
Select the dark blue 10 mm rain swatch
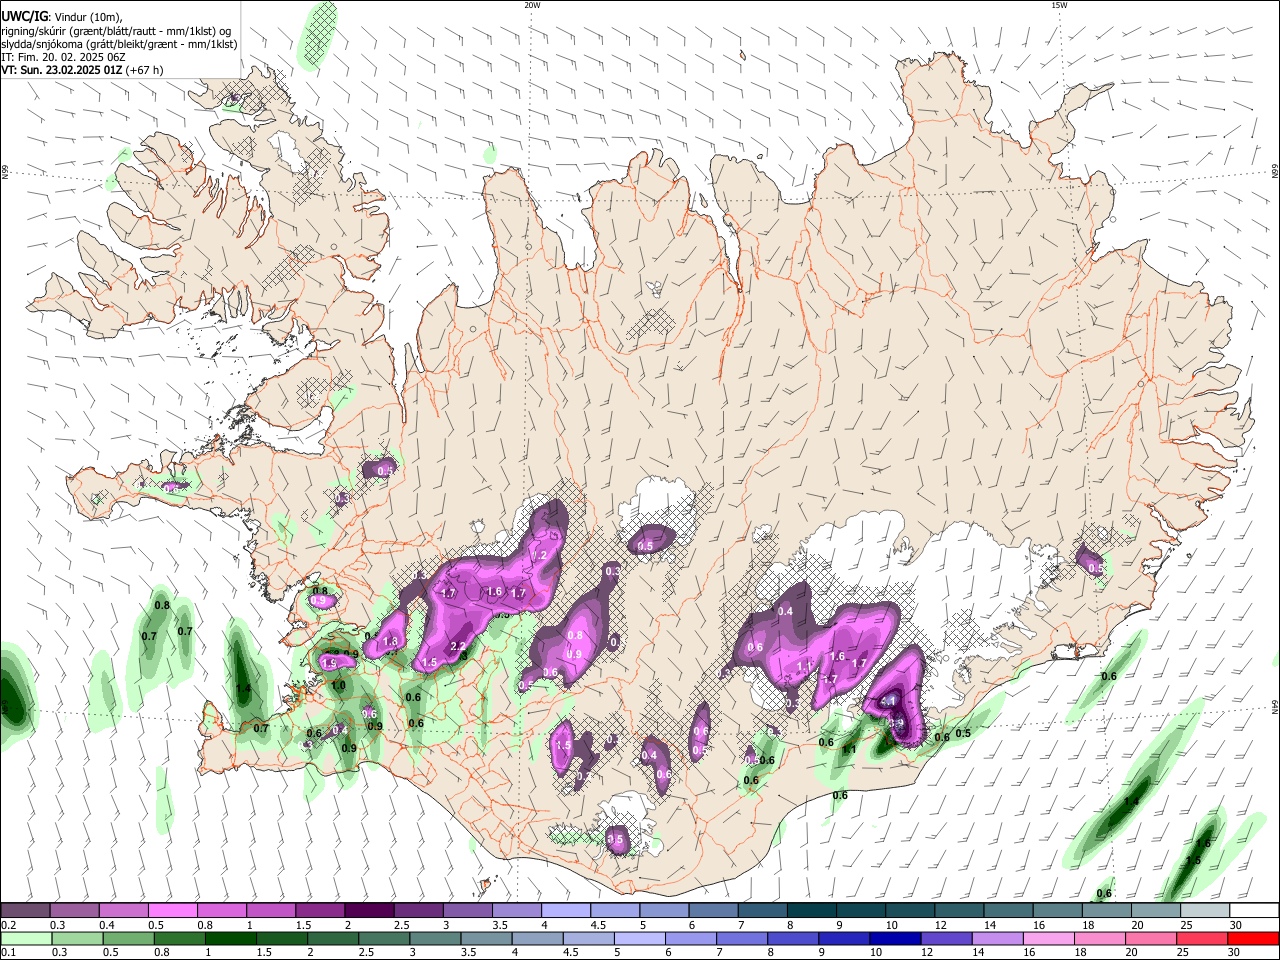(894, 938)
